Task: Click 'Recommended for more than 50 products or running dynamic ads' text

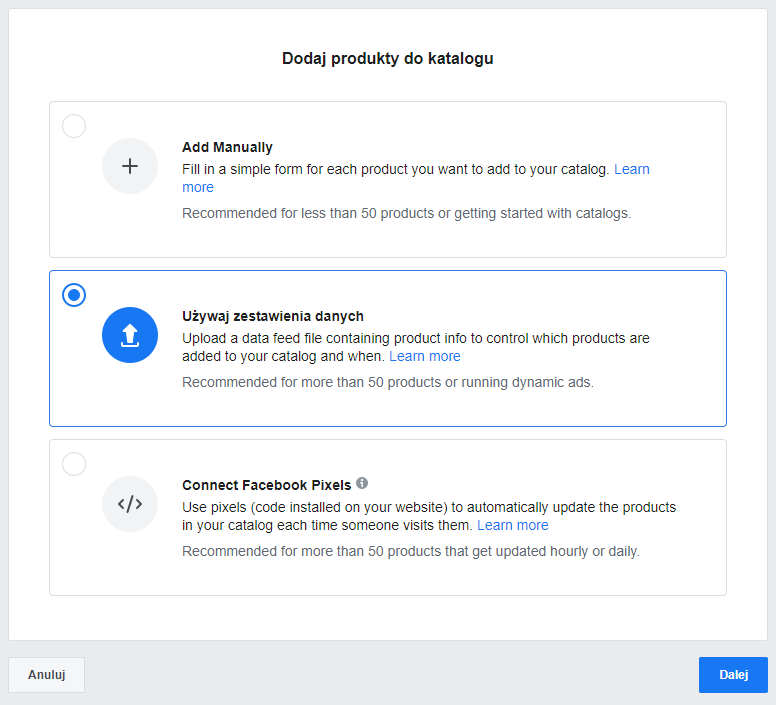Action: click(x=388, y=382)
